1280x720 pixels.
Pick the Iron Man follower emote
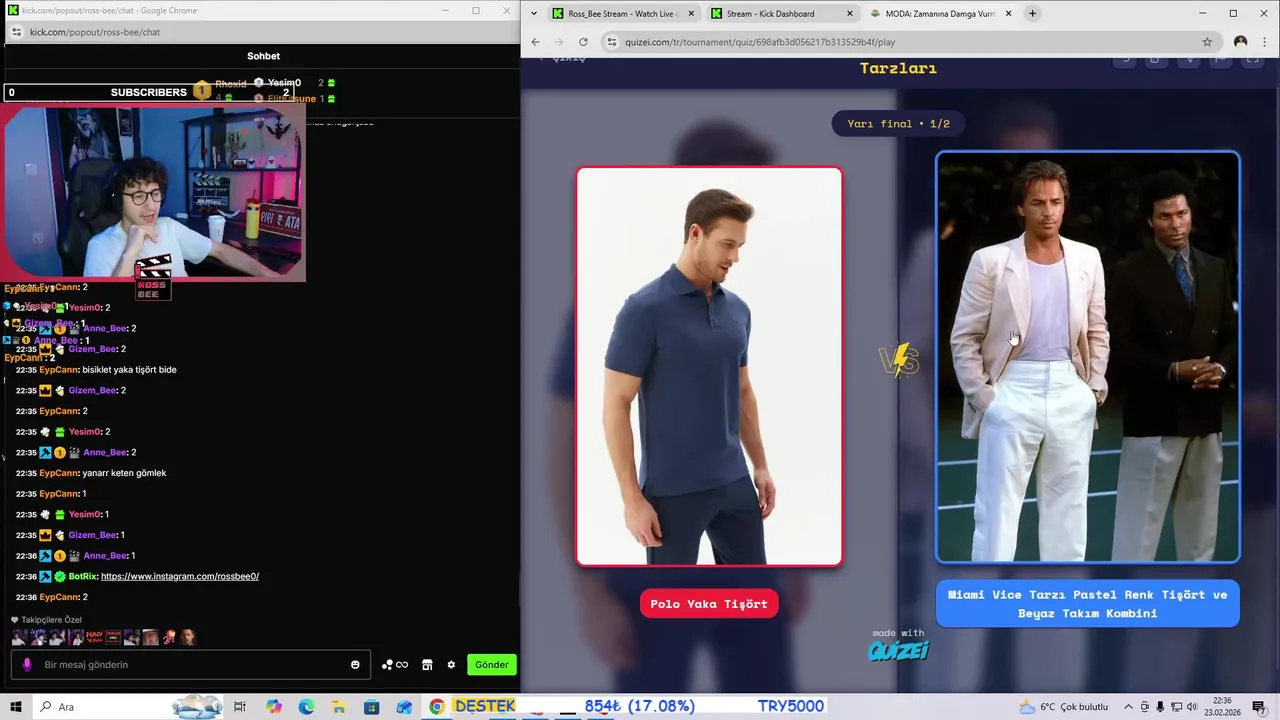pos(169,637)
